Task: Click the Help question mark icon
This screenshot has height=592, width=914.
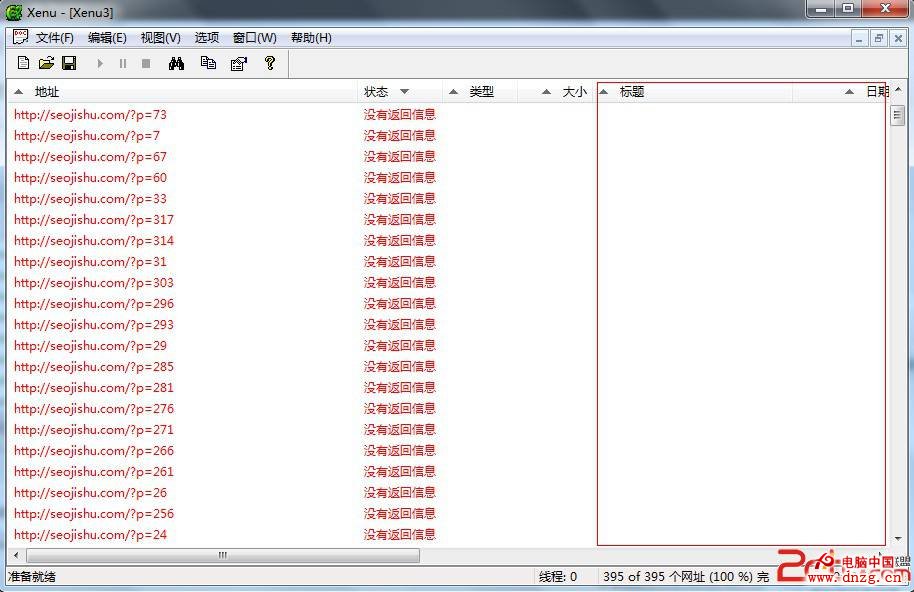Action: (270, 63)
